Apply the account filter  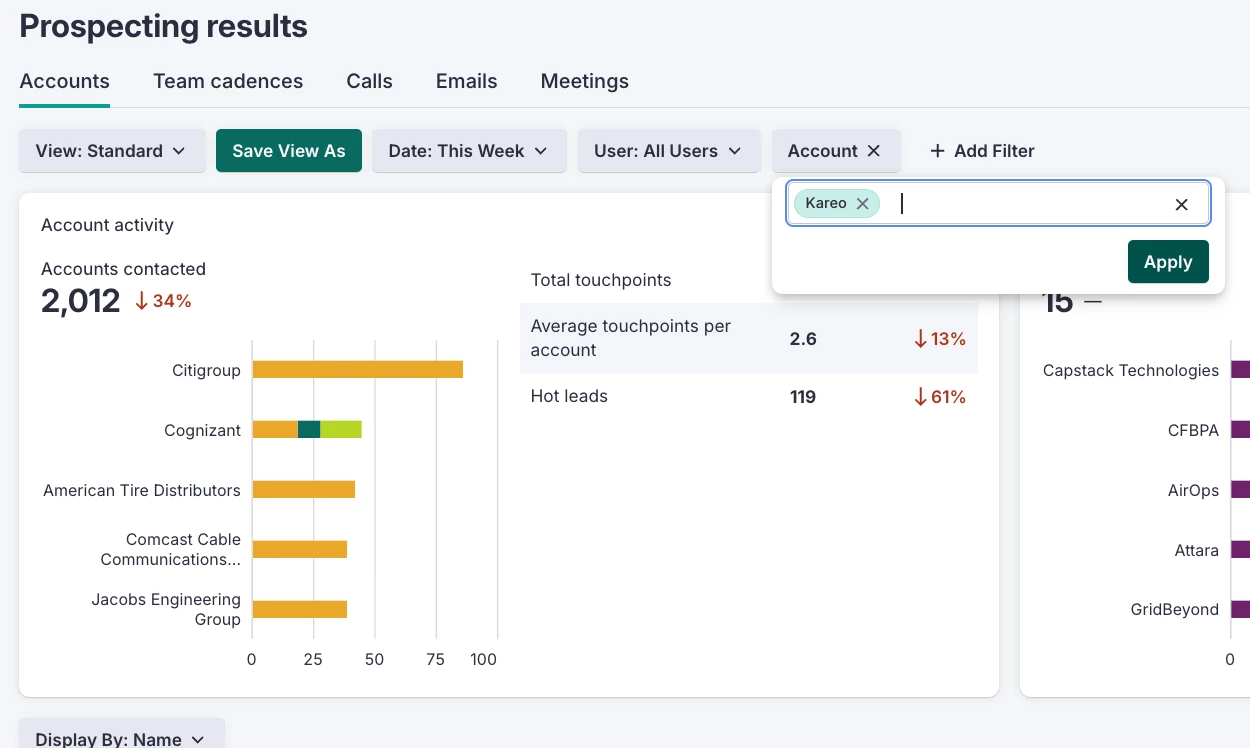pyautogui.click(x=1167, y=262)
